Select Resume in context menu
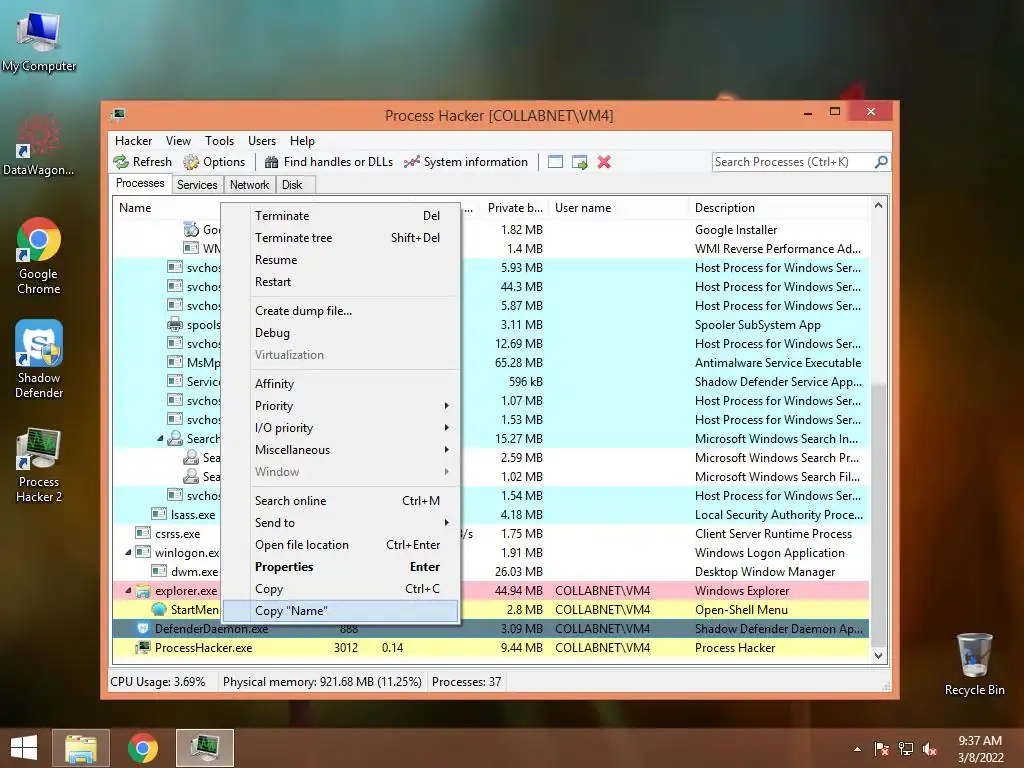 pyautogui.click(x=355, y=259)
